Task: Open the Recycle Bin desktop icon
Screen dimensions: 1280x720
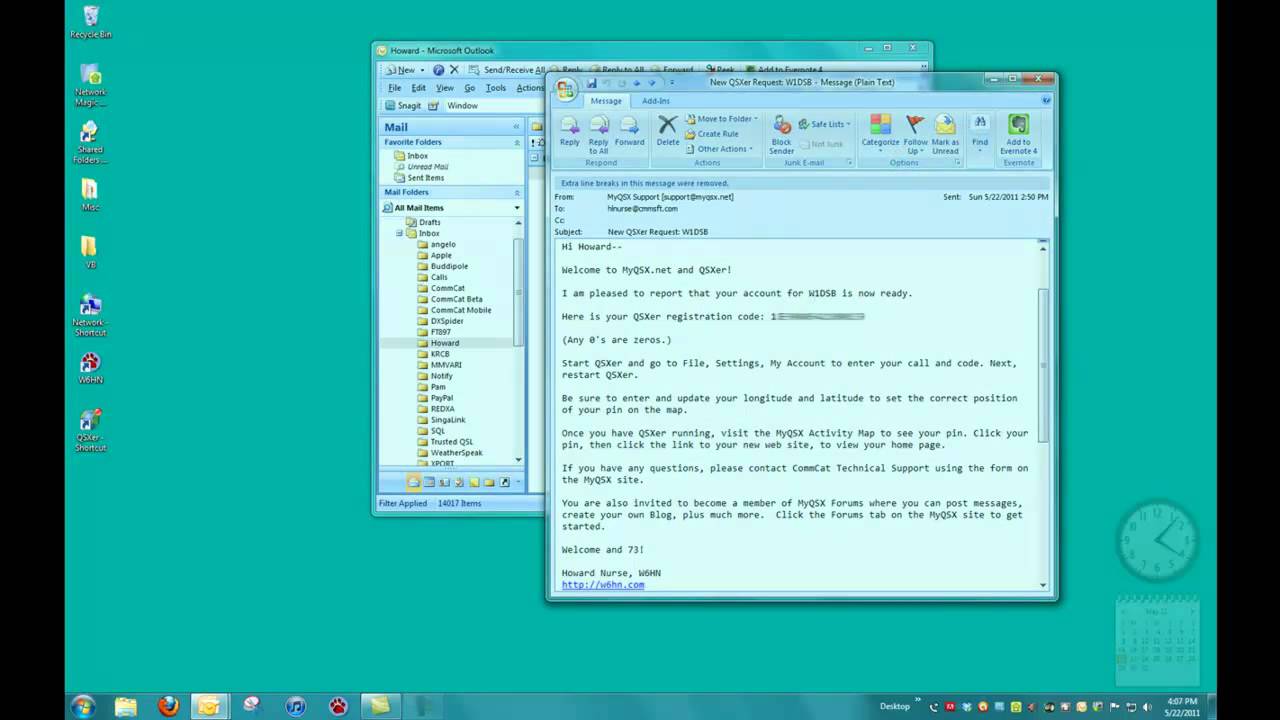Action: point(91,22)
